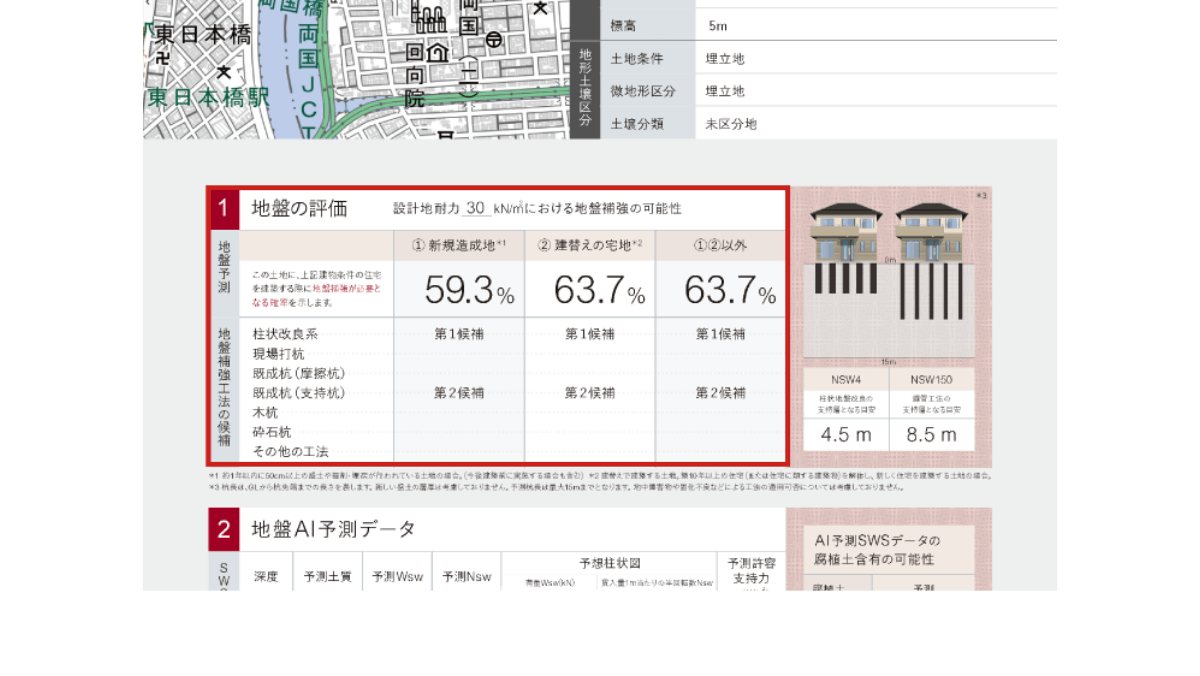Screen dimensions: 1200x676
Task: Click the 卍 temple symbol on the map
Action: click(162, 59)
